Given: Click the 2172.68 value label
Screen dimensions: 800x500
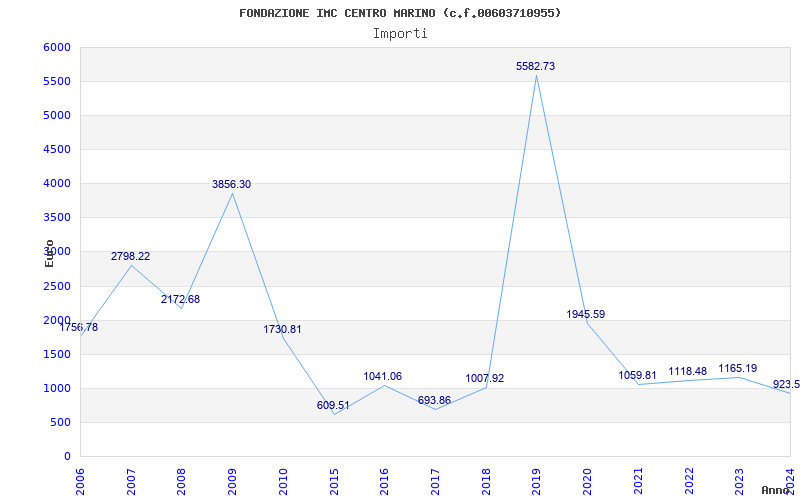Looking at the screenshot, I should pyautogui.click(x=181, y=299).
